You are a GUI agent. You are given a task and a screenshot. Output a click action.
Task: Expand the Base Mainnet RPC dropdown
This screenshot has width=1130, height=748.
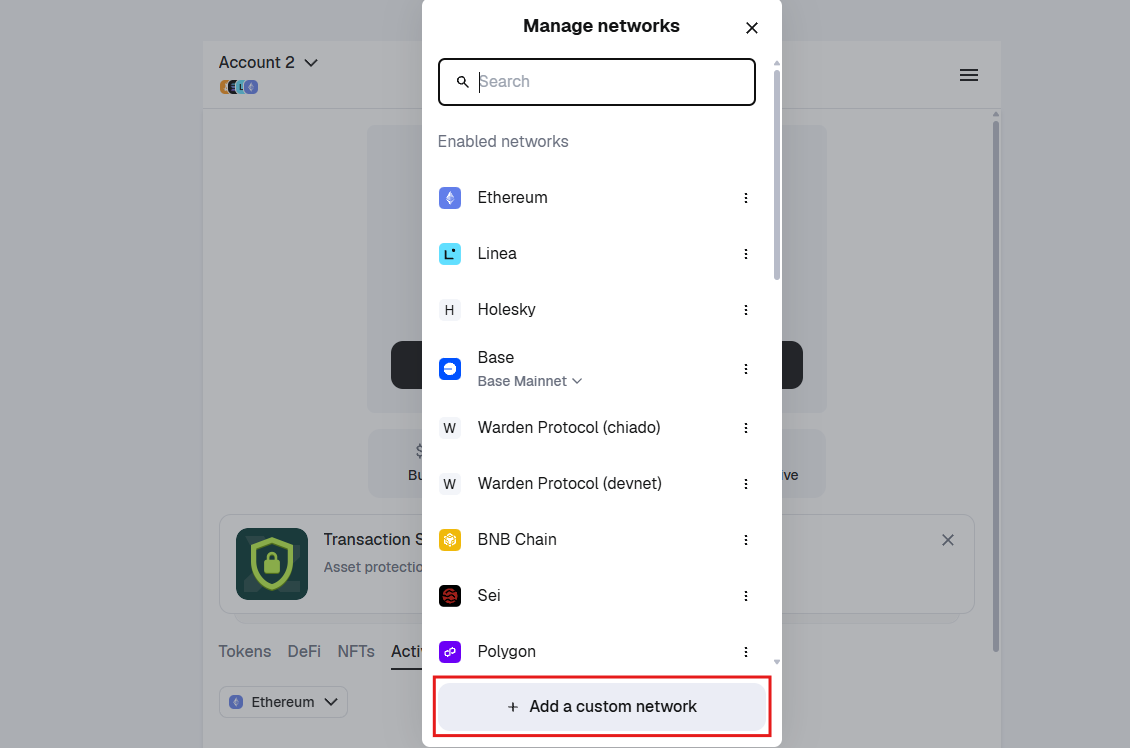[x=530, y=381]
